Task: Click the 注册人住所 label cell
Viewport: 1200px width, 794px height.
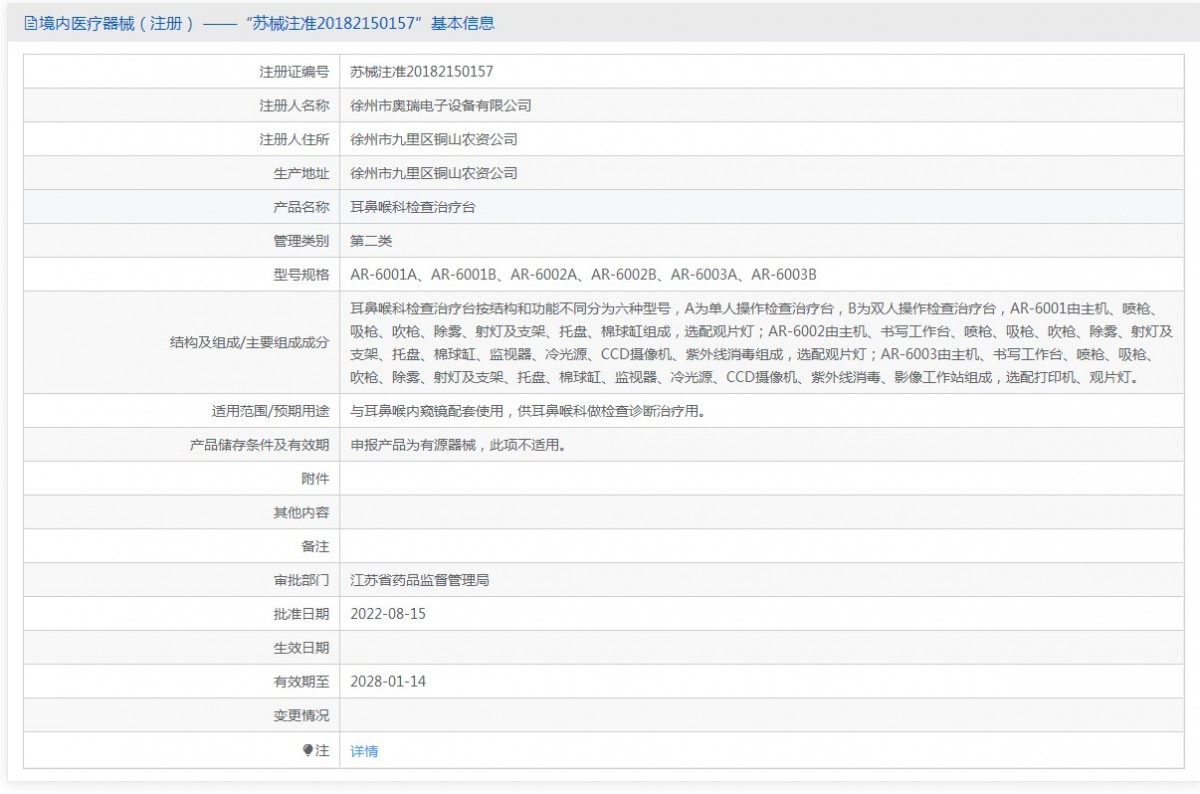Action: click(181, 140)
